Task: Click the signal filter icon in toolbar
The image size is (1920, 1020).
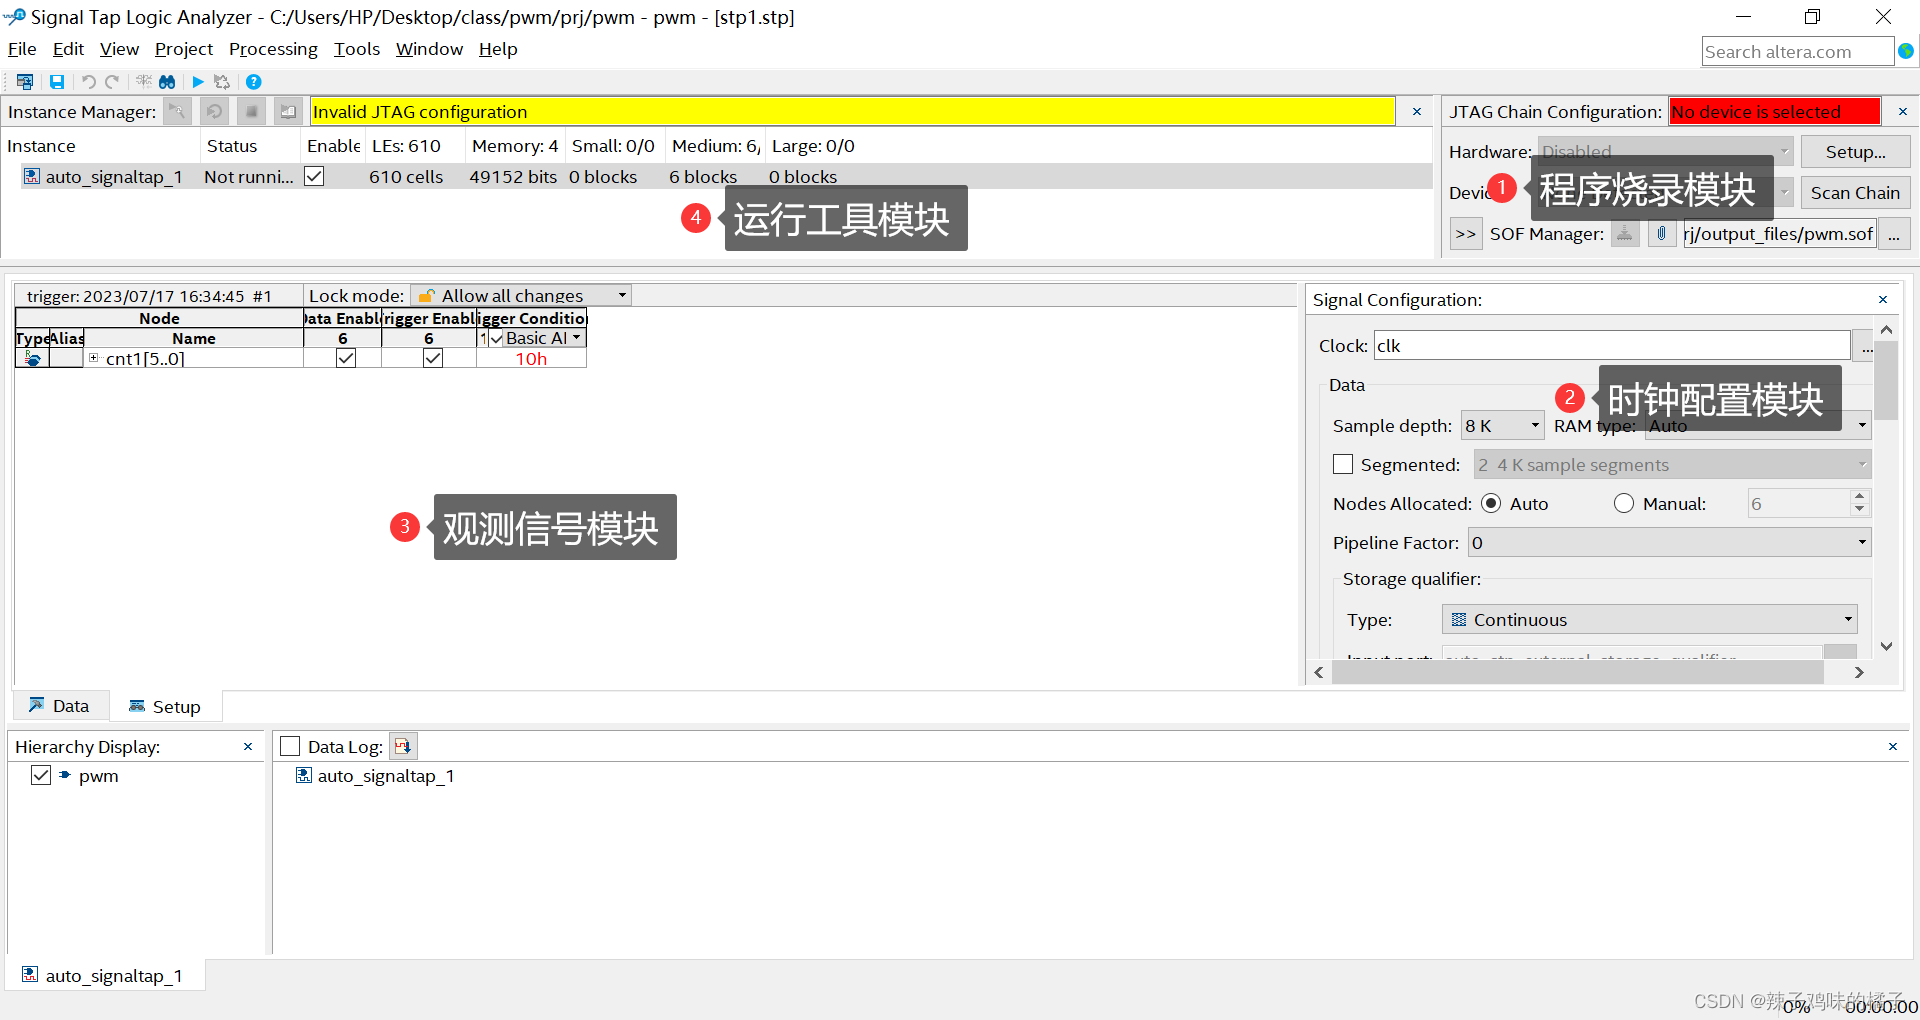Action: (144, 82)
